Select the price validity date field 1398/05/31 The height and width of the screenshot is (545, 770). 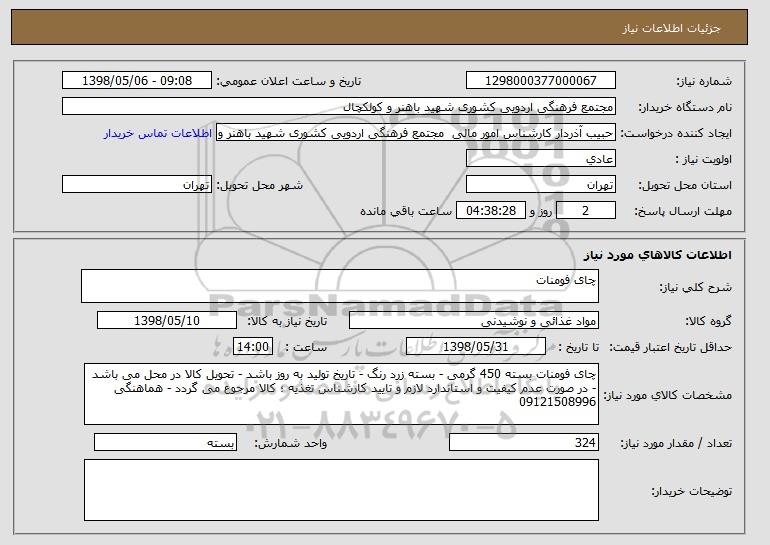click(476, 347)
